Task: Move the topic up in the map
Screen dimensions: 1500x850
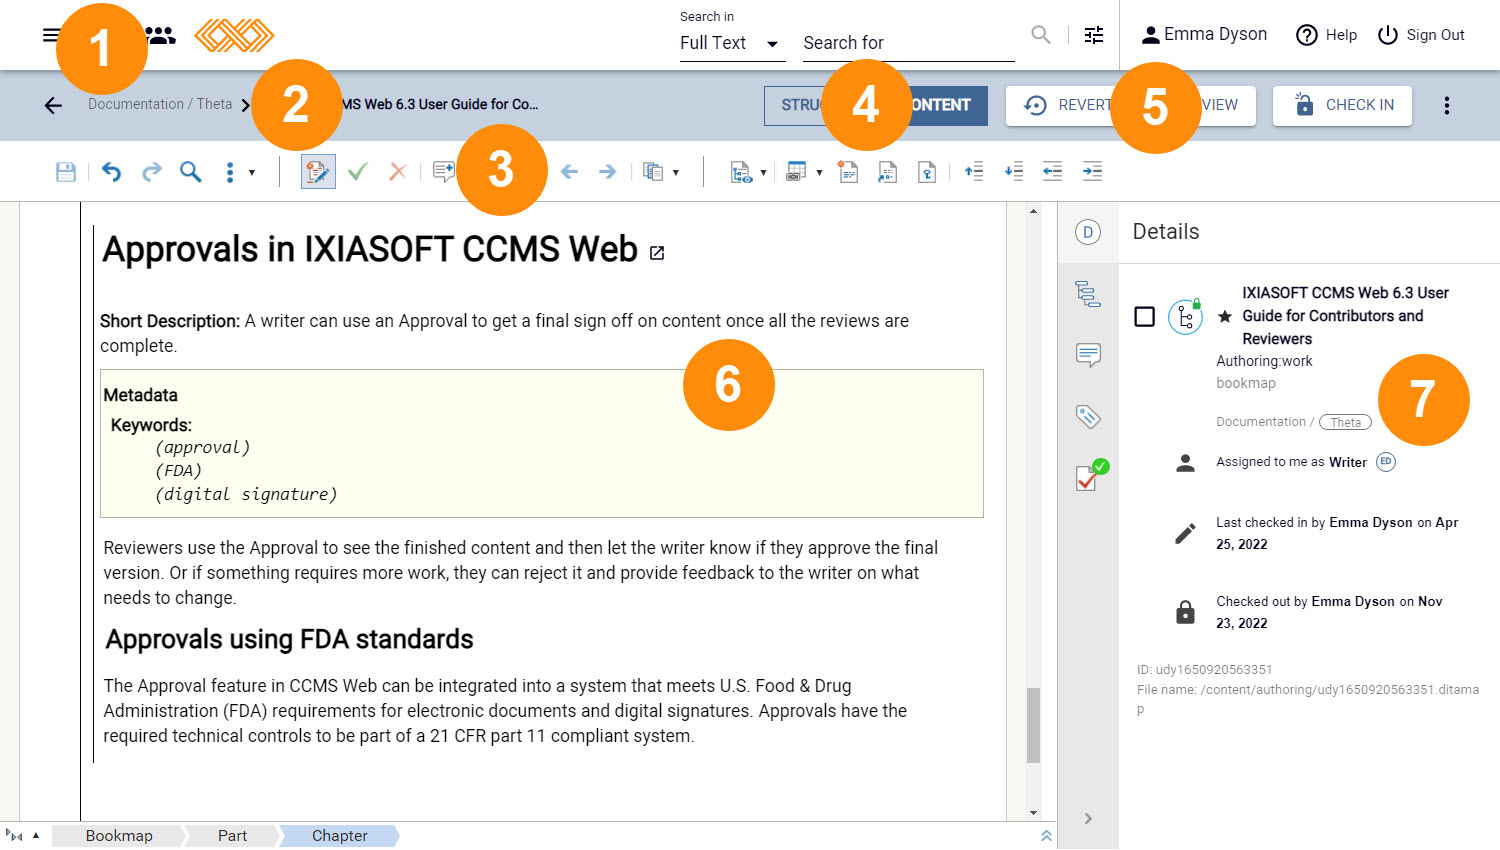Action: (973, 172)
